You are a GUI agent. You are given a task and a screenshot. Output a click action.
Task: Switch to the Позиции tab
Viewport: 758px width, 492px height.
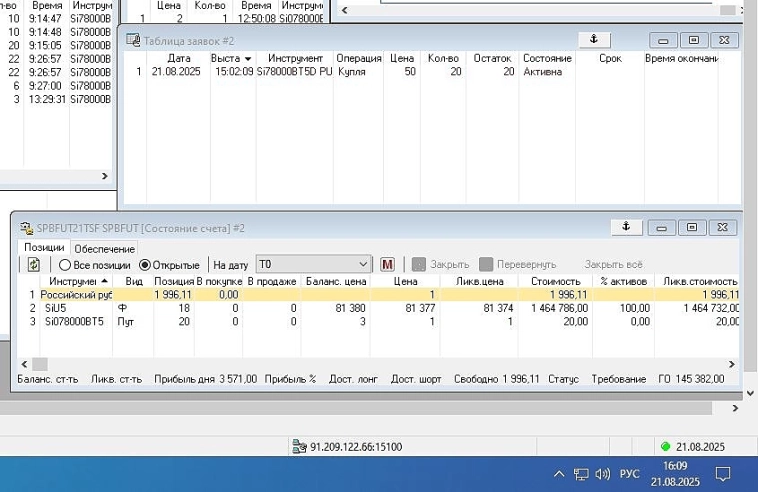point(44,247)
